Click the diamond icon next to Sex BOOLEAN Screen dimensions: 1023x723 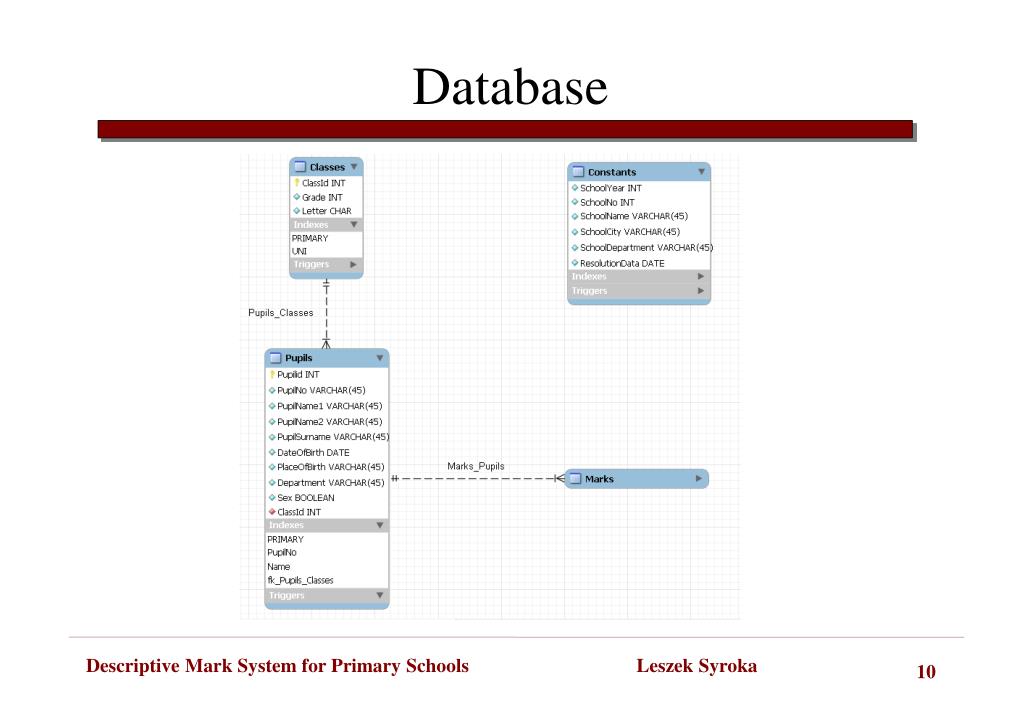tap(272, 497)
